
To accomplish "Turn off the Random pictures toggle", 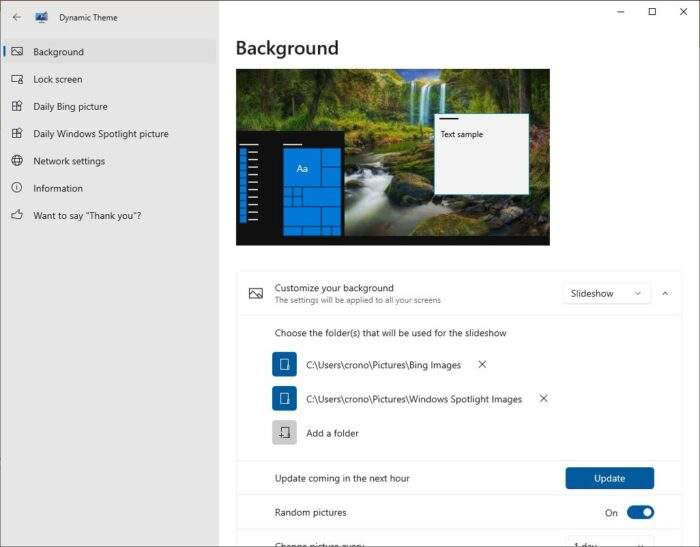I will (x=640, y=512).
